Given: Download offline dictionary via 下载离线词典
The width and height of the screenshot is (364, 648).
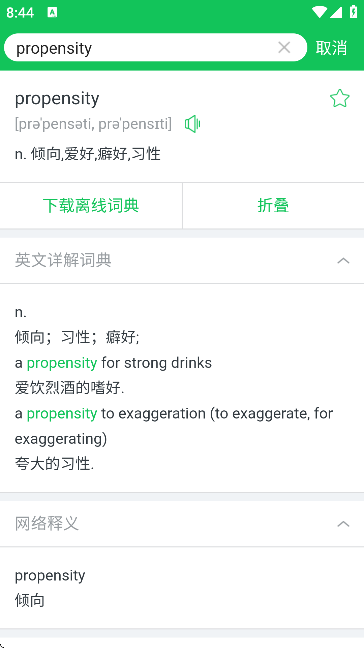Looking at the screenshot, I should click(91, 205).
